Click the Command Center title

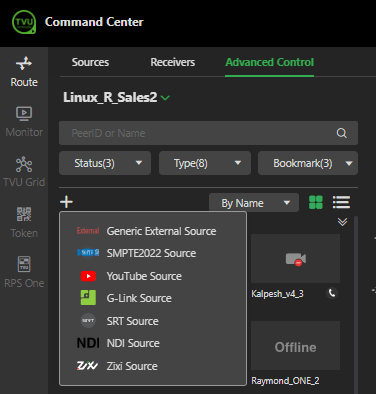pyautogui.click(x=94, y=22)
